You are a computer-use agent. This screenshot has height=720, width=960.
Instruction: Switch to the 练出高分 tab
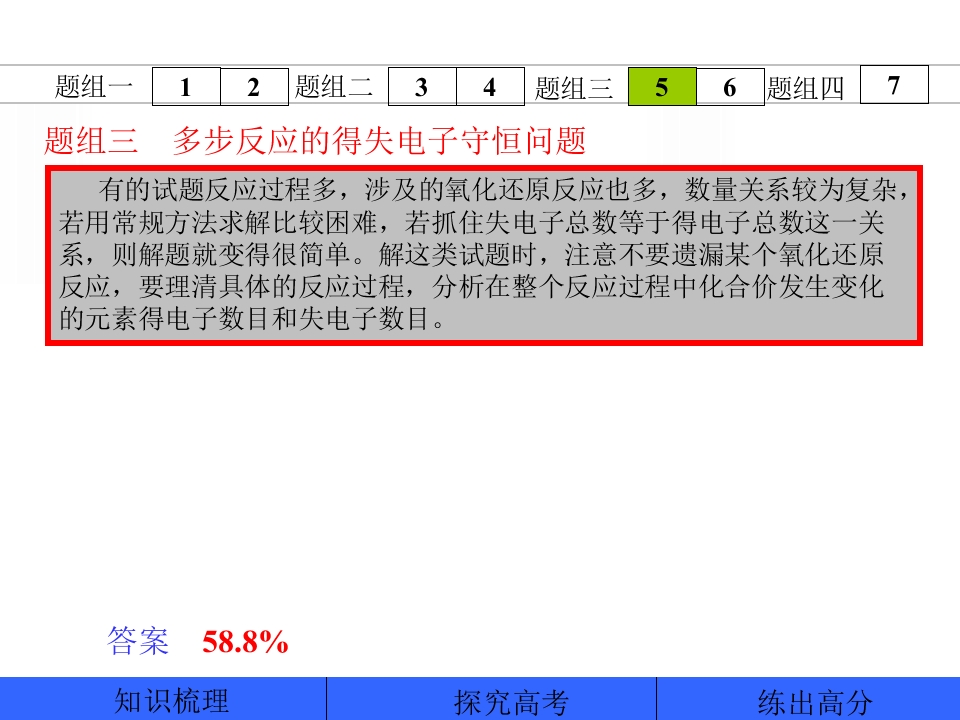tap(814, 702)
